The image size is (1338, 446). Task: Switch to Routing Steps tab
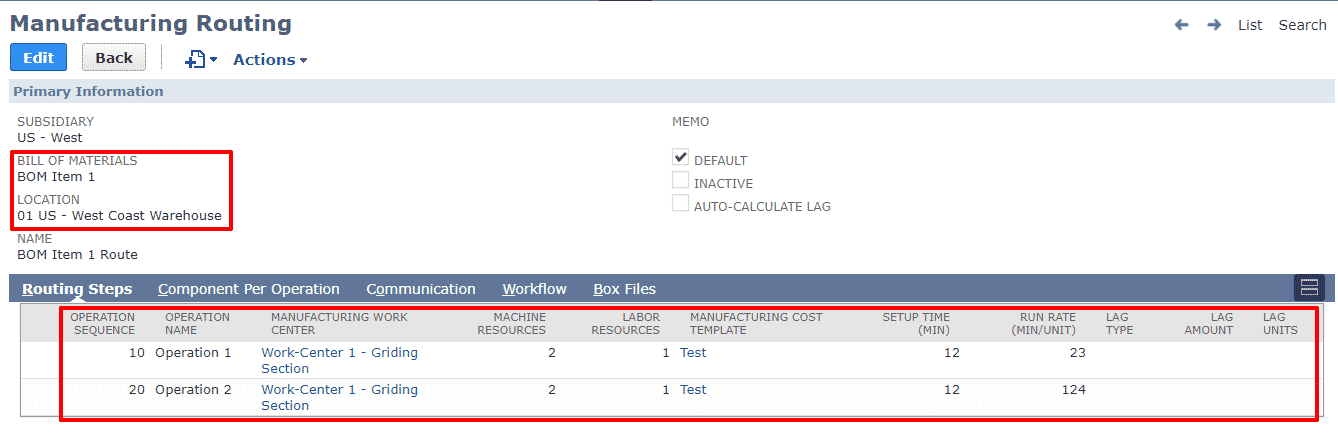point(77,289)
